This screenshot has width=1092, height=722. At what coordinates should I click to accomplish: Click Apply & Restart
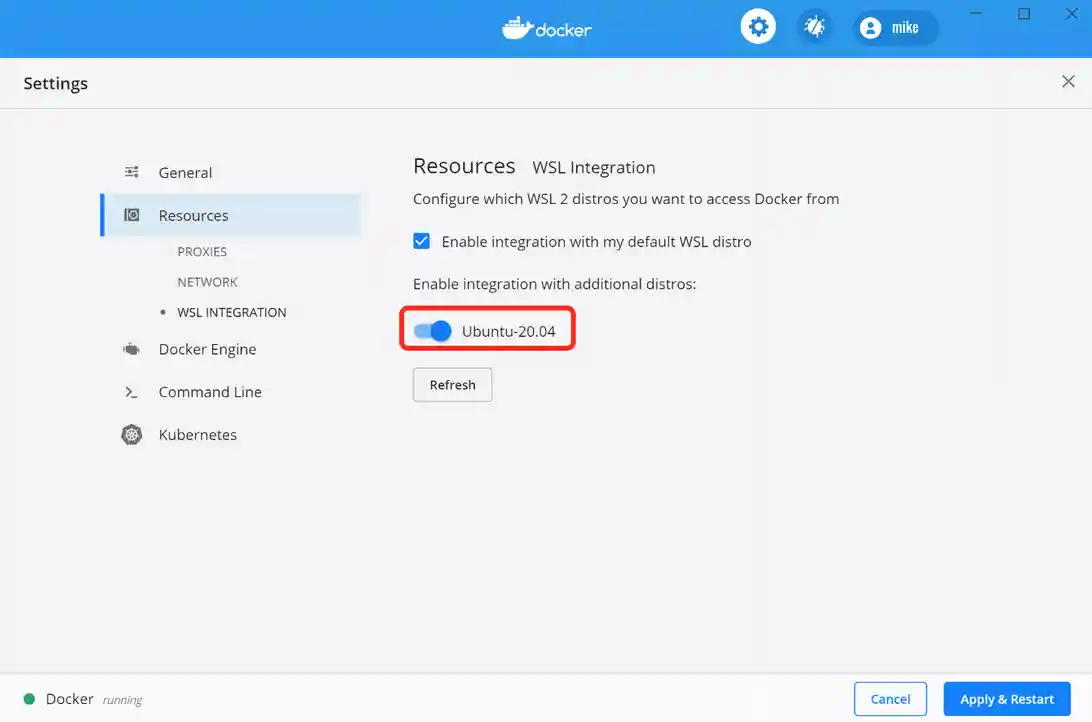1007,699
